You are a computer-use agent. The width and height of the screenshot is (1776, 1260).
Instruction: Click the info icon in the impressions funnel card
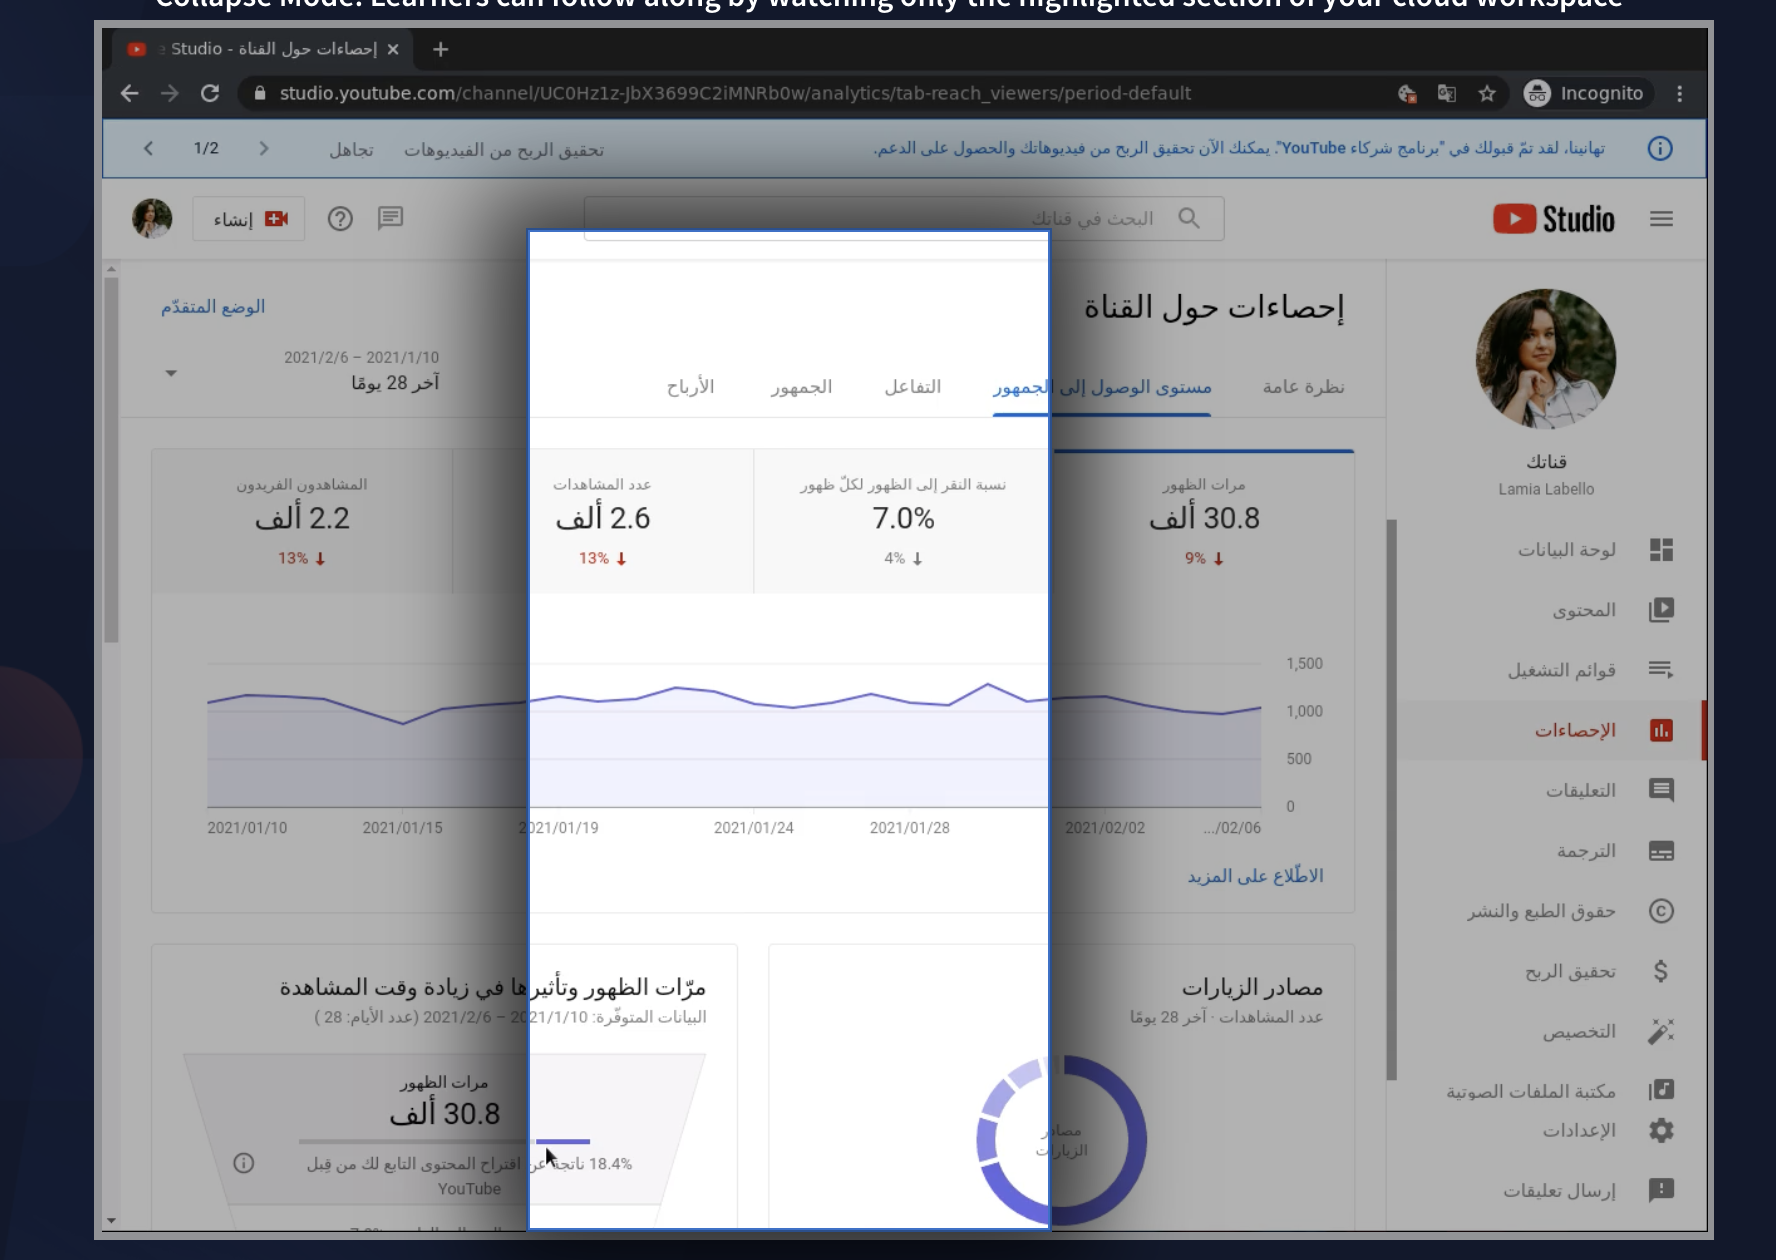(x=243, y=1163)
